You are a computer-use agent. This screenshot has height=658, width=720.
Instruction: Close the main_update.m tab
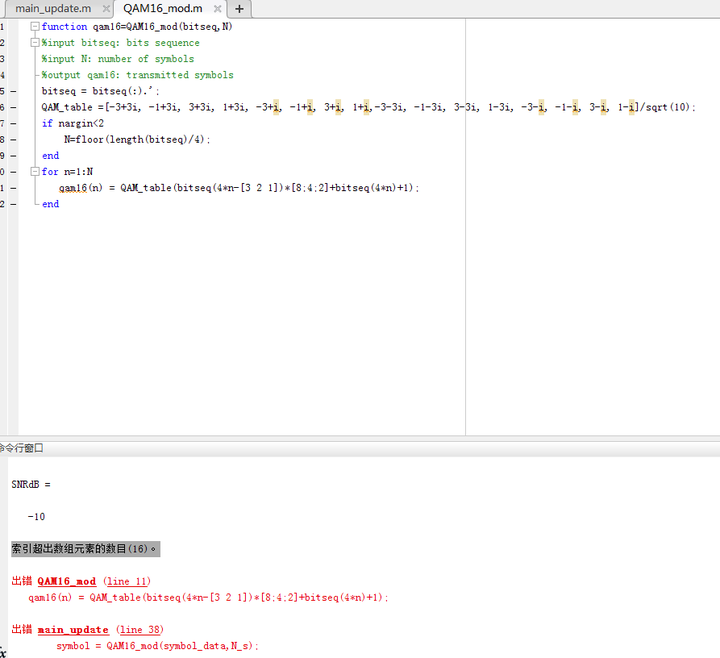106,9
